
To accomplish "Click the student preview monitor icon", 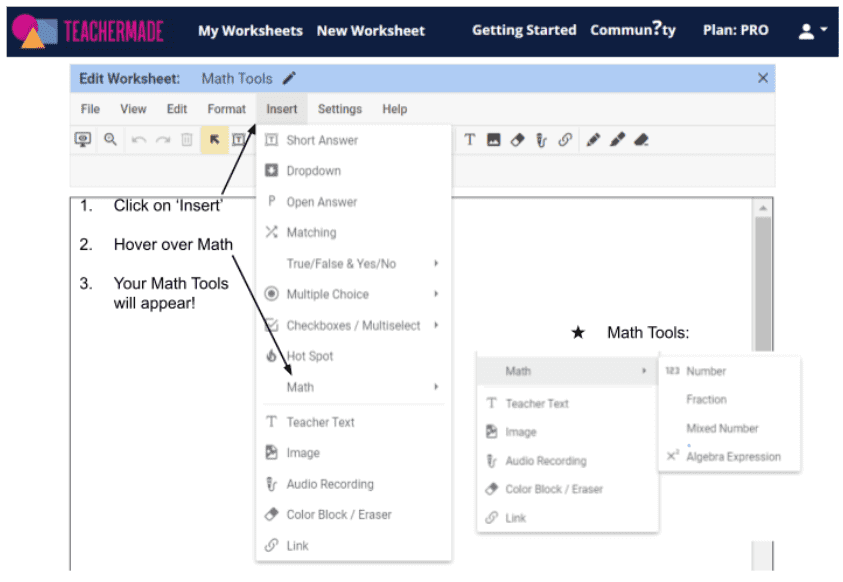I will pos(83,140).
